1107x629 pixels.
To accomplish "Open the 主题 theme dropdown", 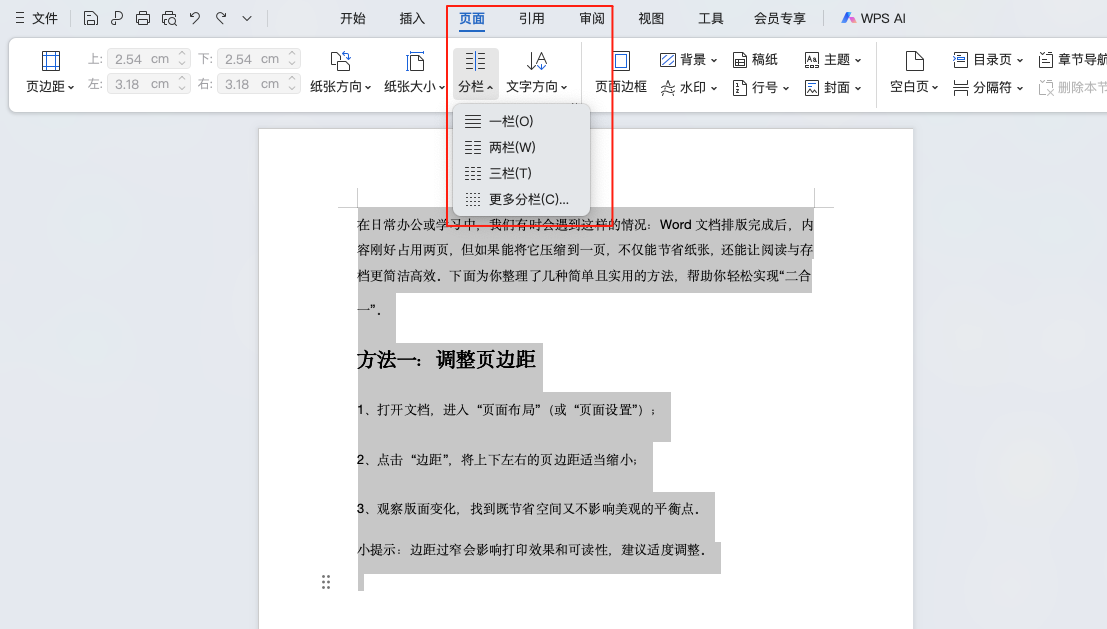I will (833, 58).
